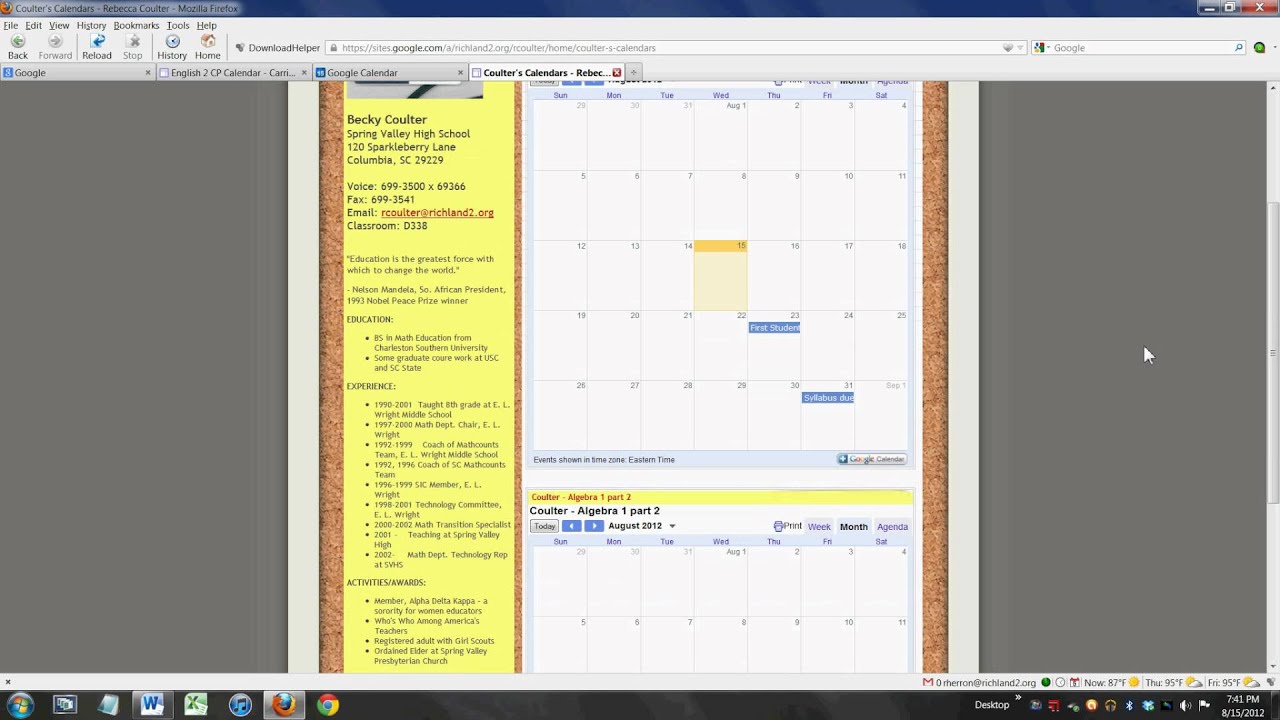This screenshot has height=720, width=1280.
Task: Open Google Chrome from taskbar
Action: tap(327, 705)
